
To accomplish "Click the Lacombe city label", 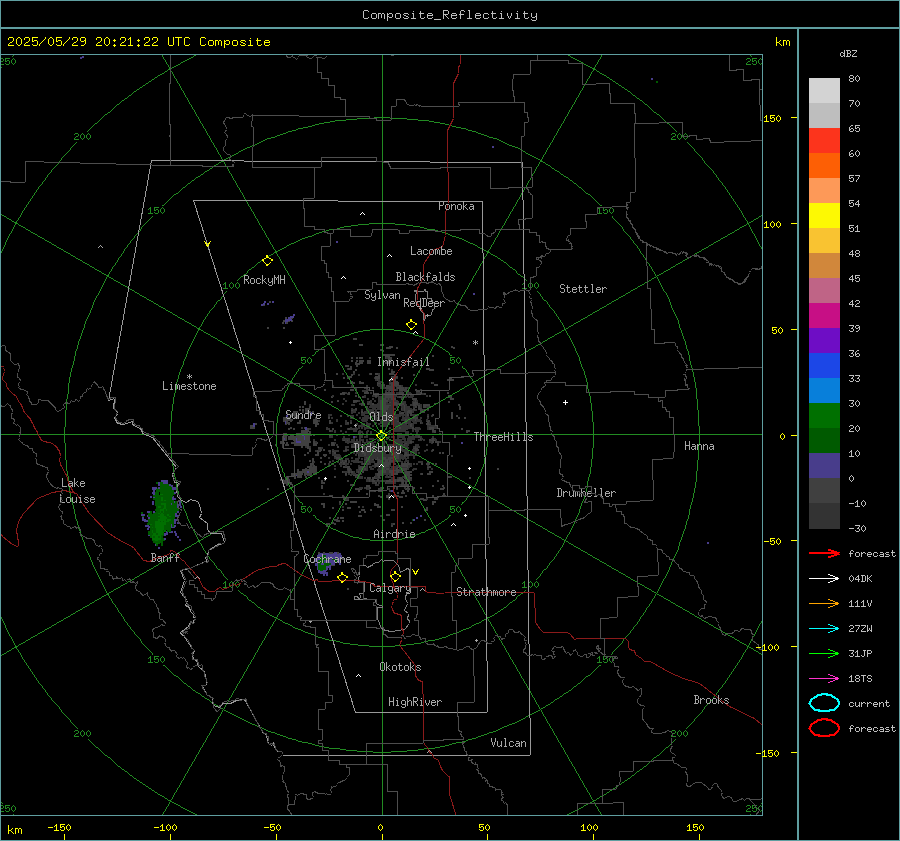I will click(x=431, y=251).
